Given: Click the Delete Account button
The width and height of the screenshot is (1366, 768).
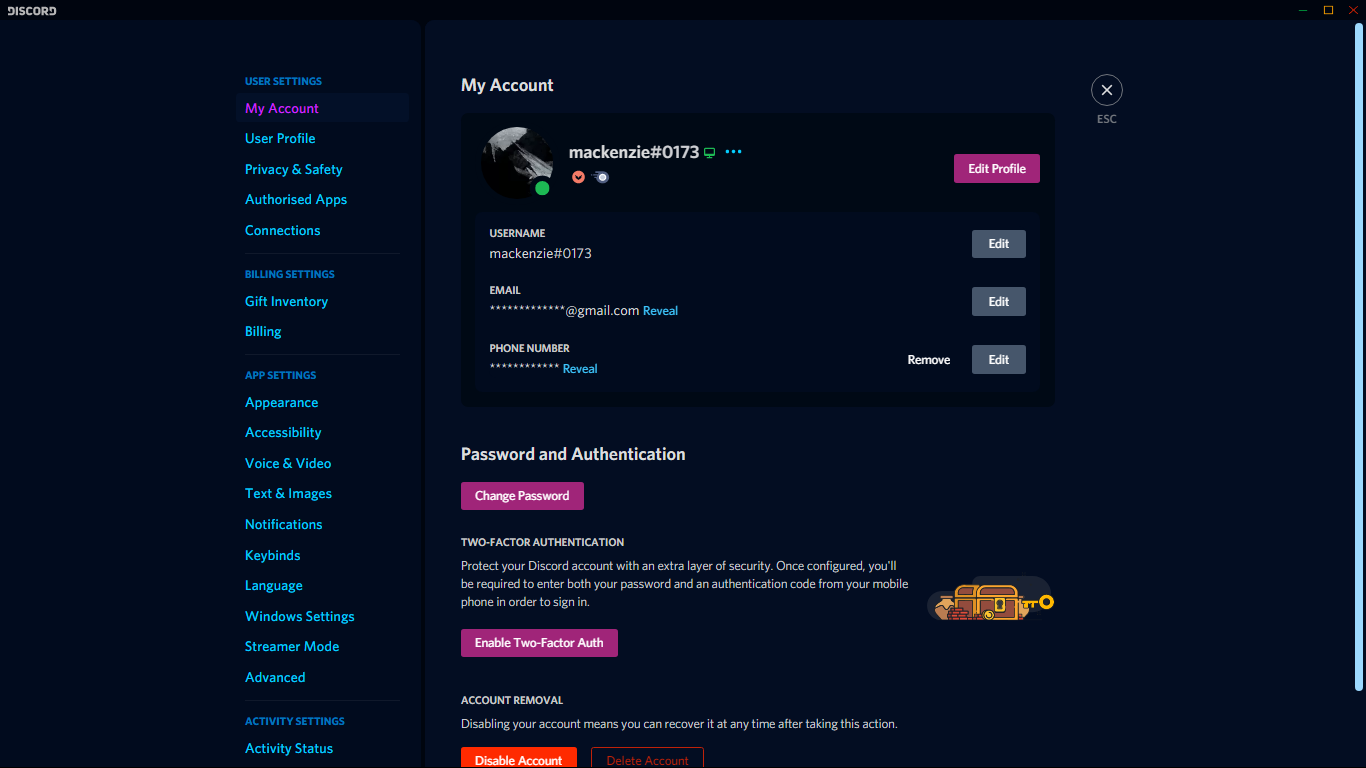Looking at the screenshot, I should (x=647, y=758).
